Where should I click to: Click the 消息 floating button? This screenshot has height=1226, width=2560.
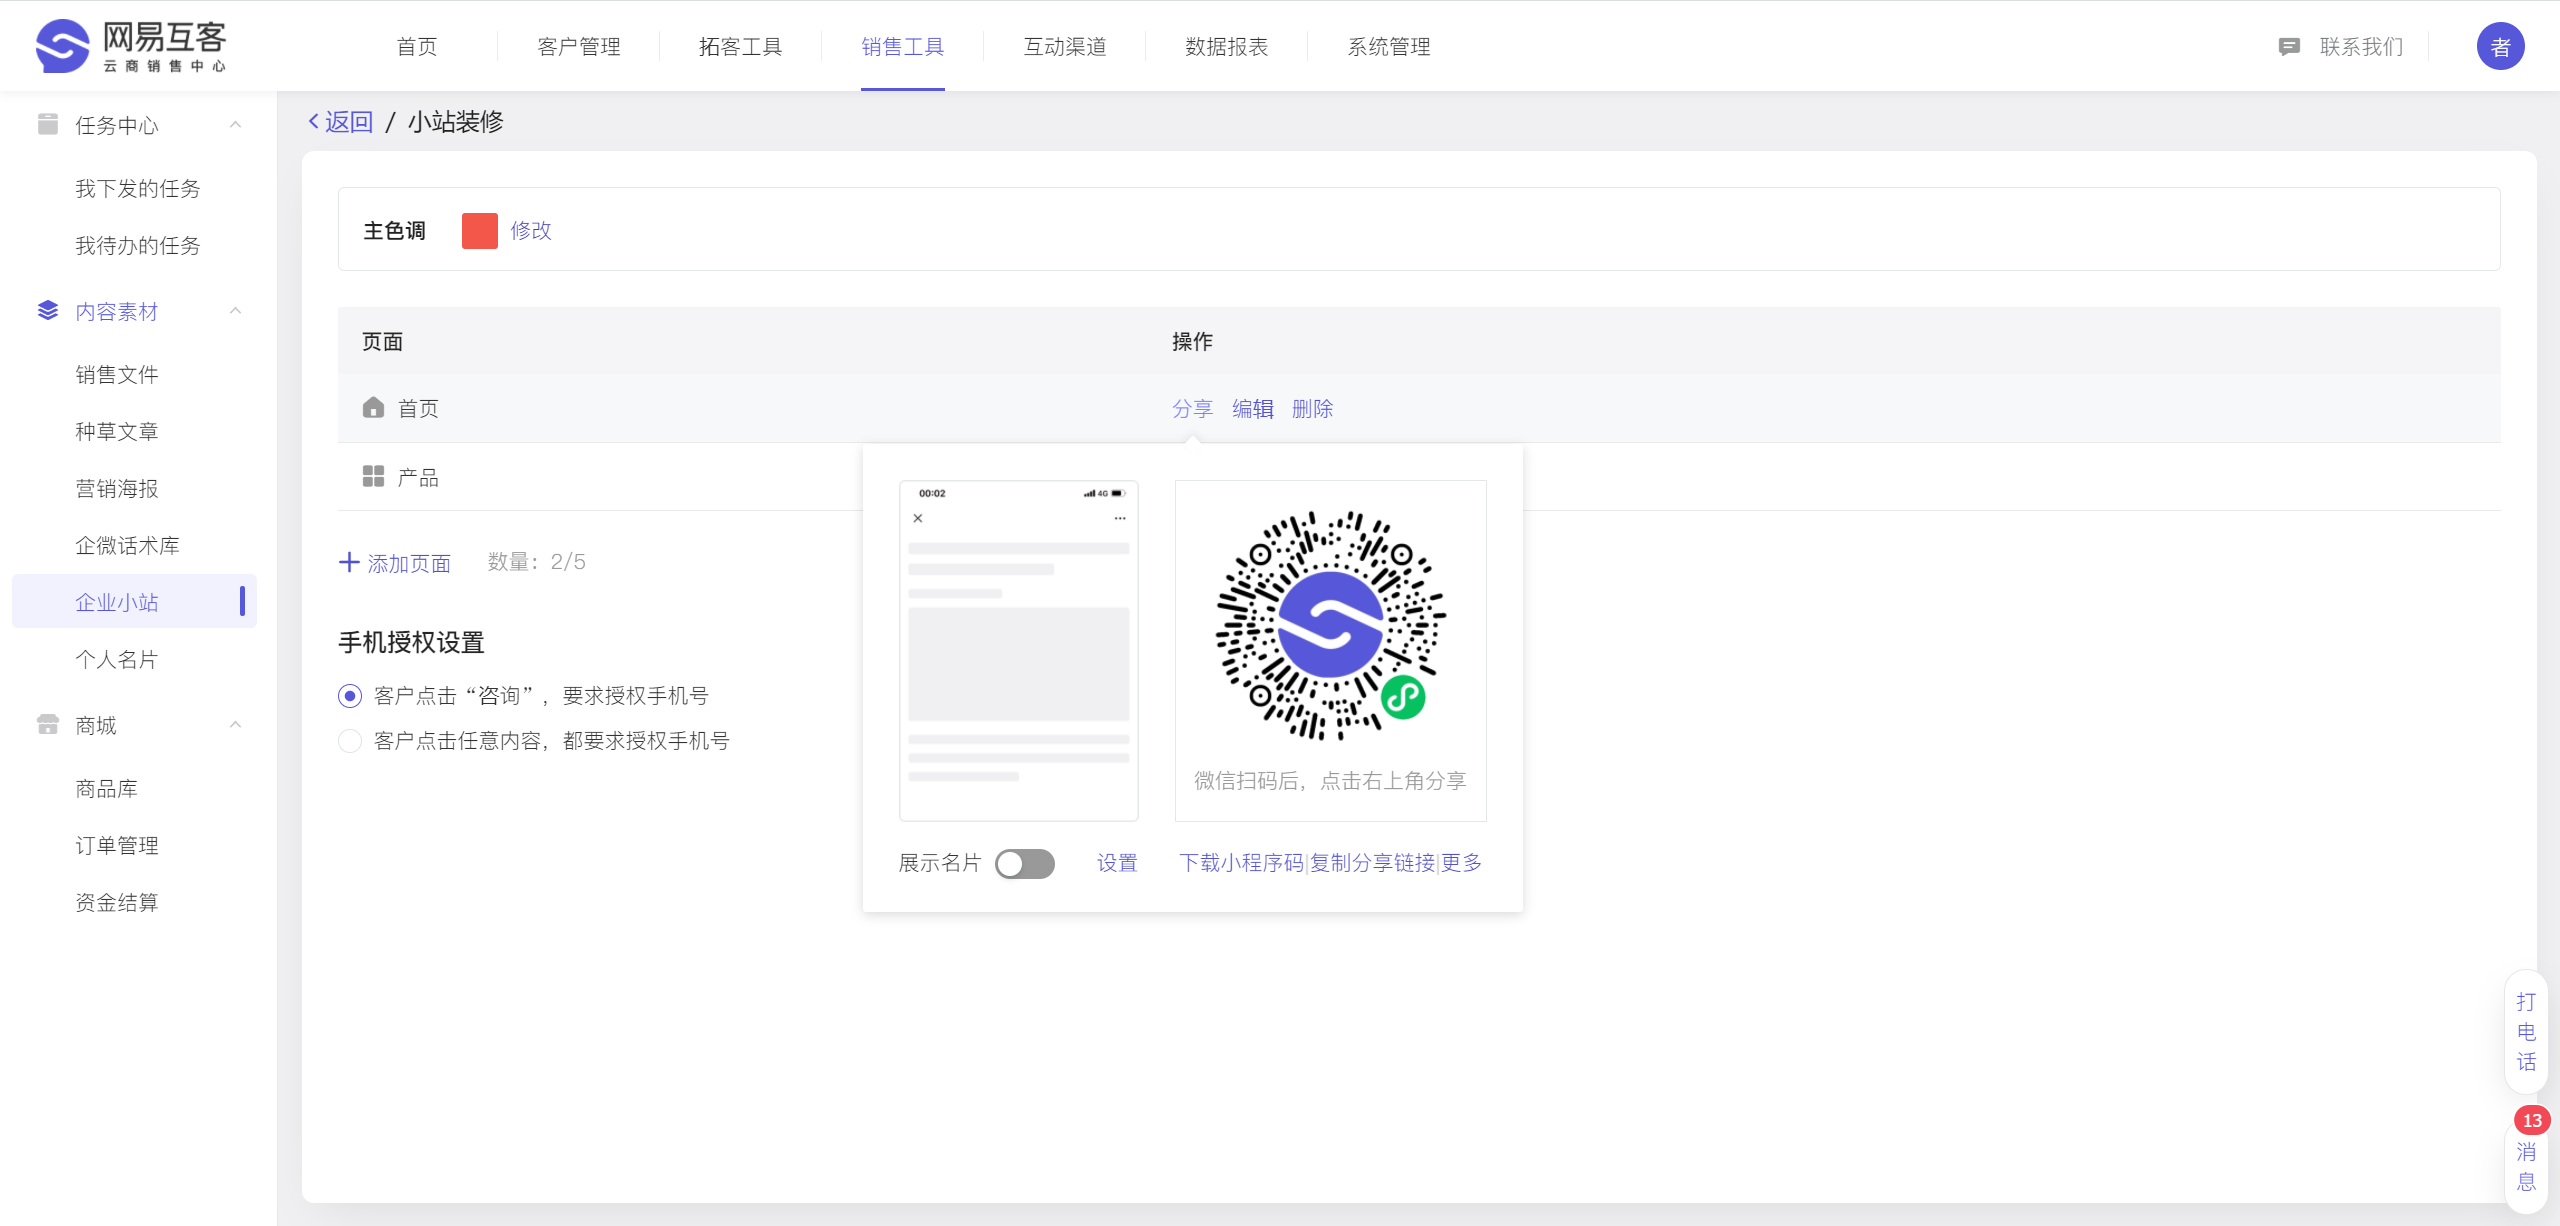click(2526, 1166)
